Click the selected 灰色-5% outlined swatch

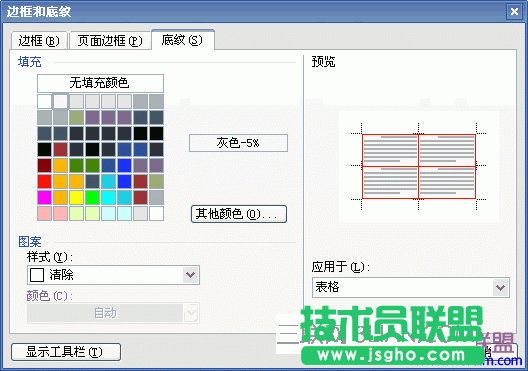pyautogui.click(x=61, y=101)
